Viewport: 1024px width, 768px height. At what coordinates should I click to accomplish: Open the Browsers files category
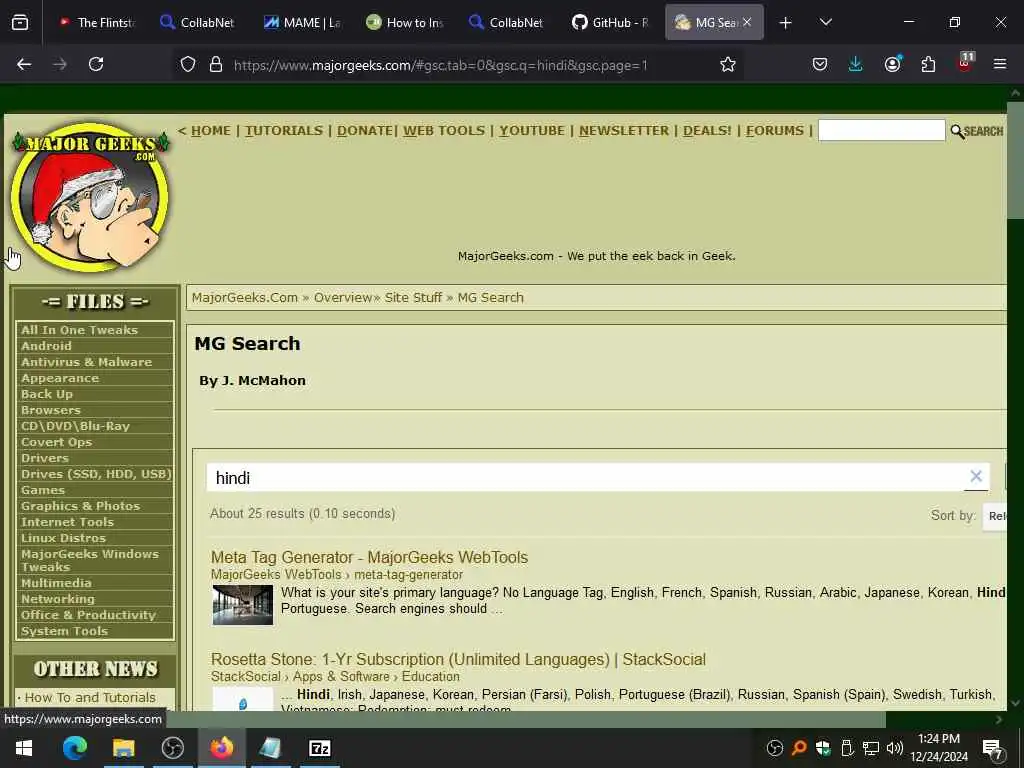pos(50,410)
